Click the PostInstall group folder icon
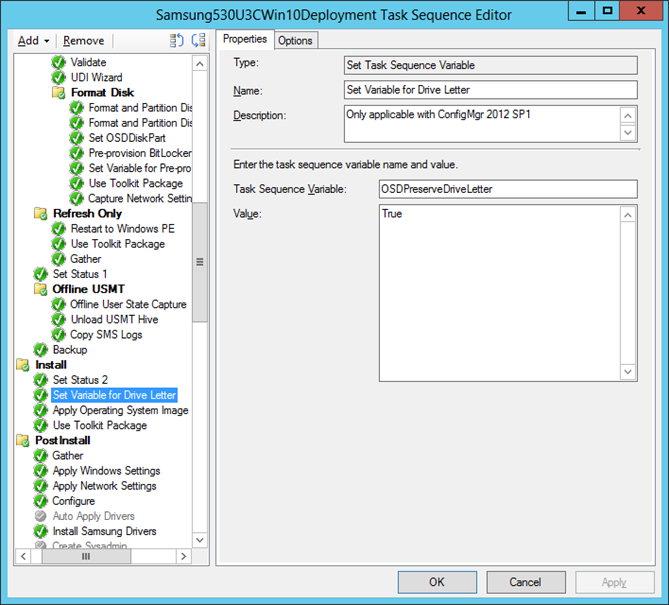 [x=23, y=440]
